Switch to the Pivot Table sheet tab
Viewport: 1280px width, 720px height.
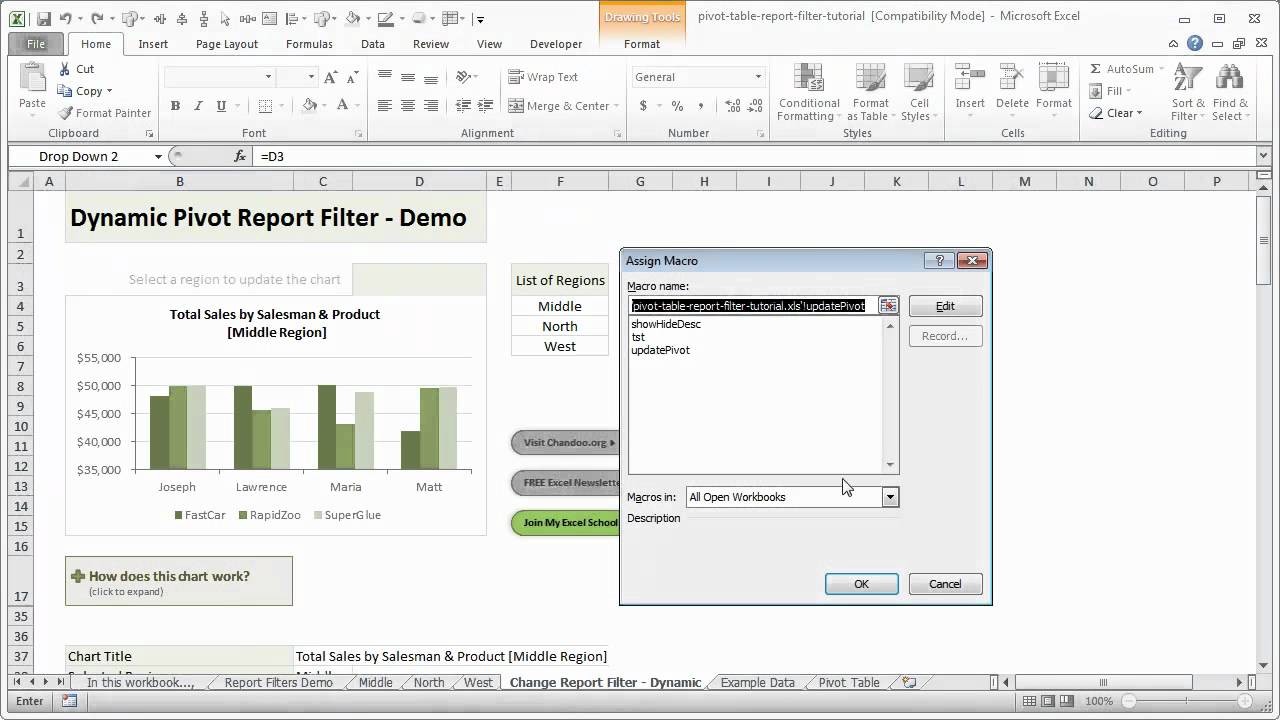[849, 682]
